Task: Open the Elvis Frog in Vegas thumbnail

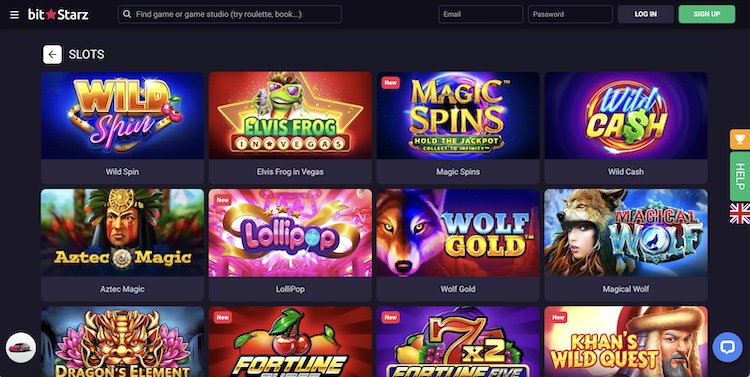Action: point(290,115)
